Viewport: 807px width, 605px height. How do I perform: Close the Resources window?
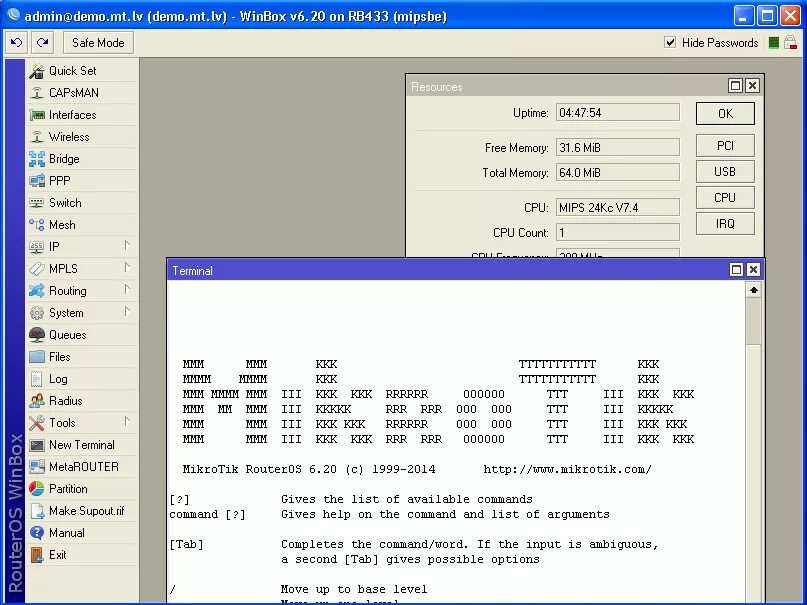pos(752,86)
